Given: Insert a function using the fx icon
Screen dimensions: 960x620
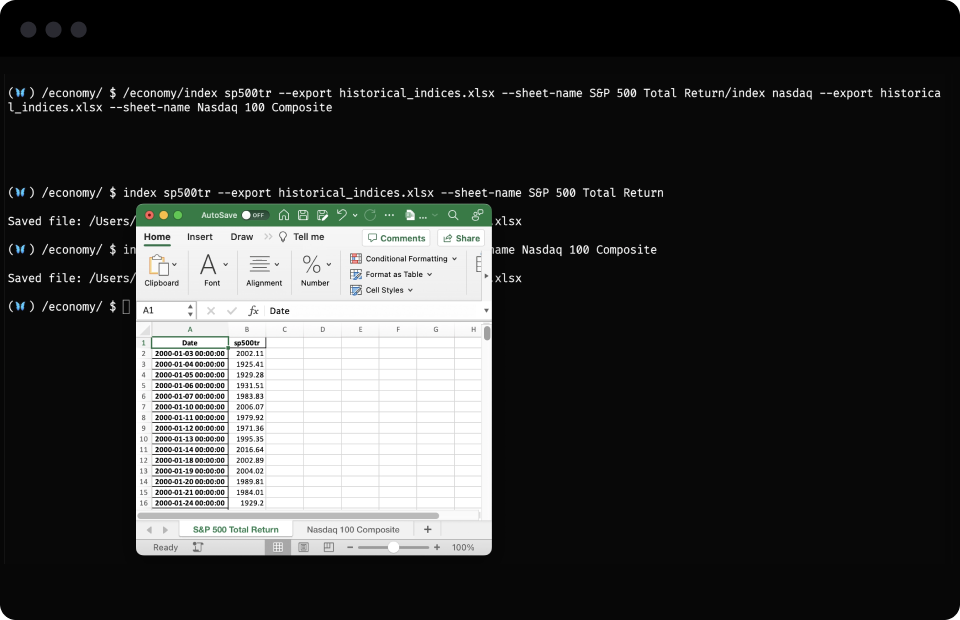Looking at the screenshot, I should [254, 310].
